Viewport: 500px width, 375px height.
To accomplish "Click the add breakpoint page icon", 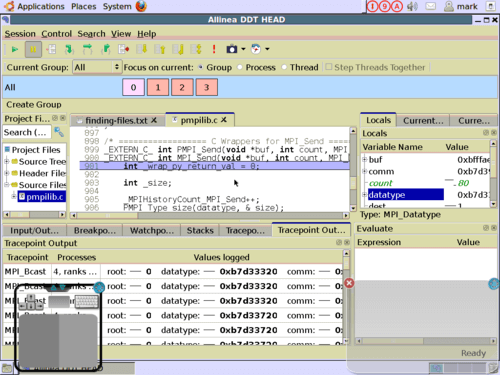I will (x=51, y=50).
